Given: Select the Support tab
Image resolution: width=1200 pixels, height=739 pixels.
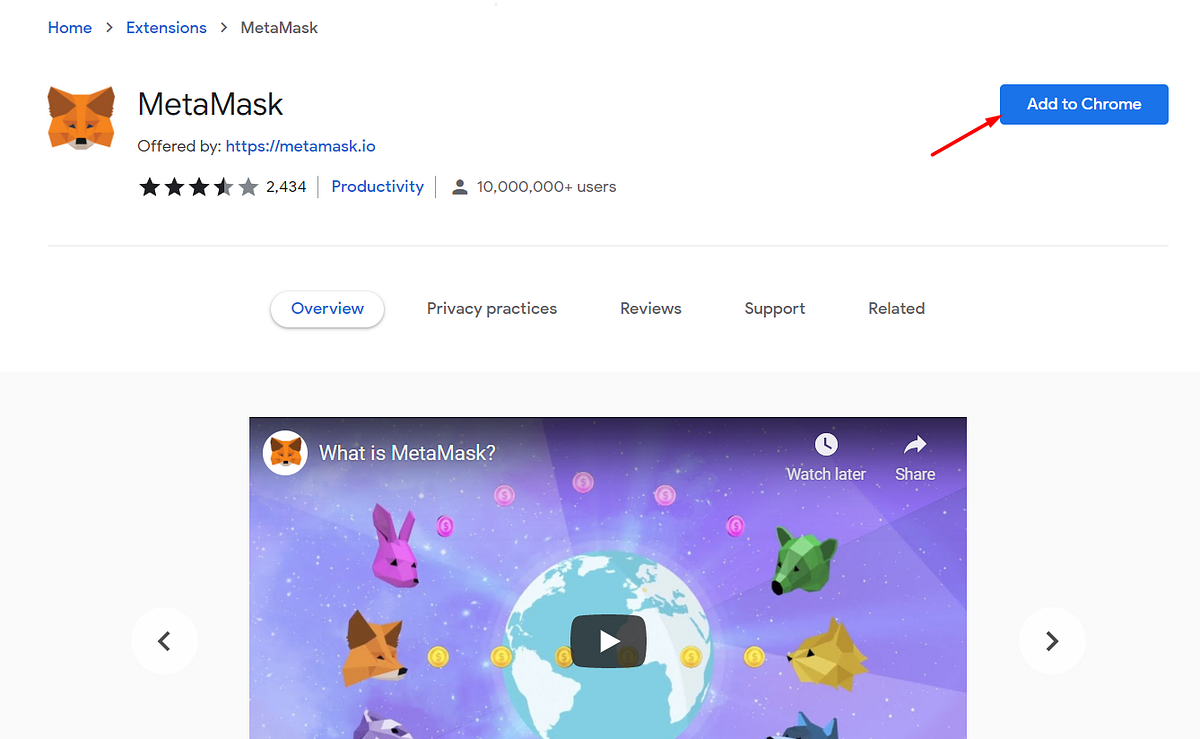Looking at the screenshot, I should click(774, 308).
